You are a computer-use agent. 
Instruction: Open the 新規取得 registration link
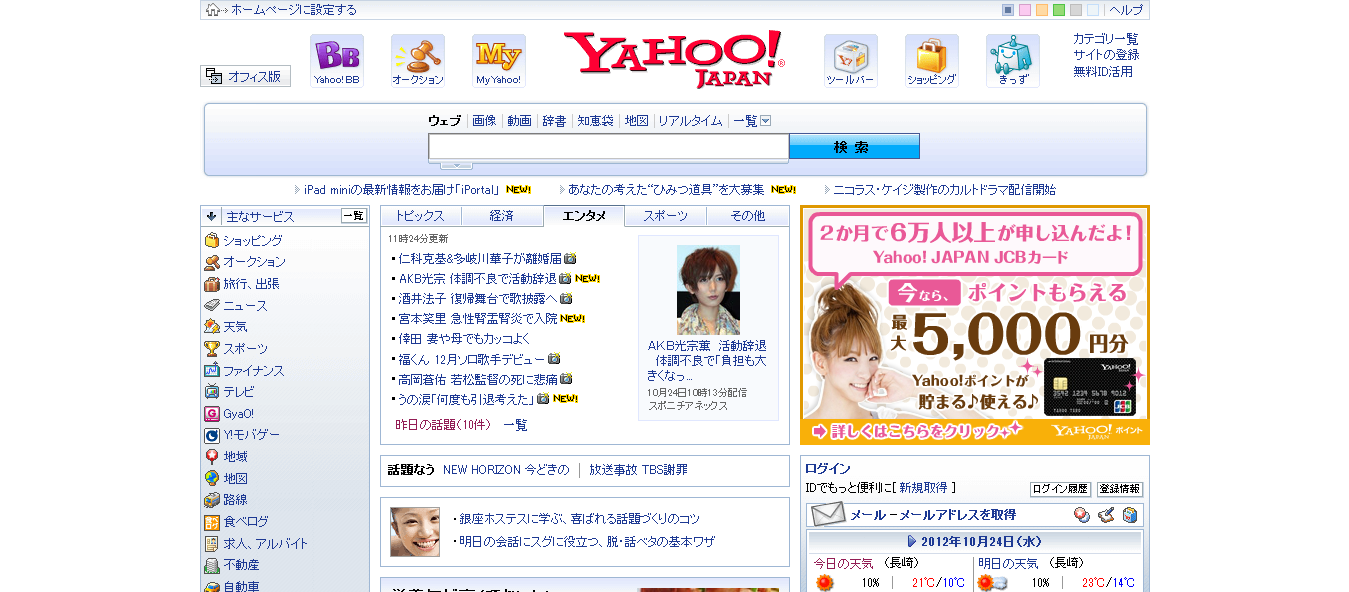tap(923, 488)
